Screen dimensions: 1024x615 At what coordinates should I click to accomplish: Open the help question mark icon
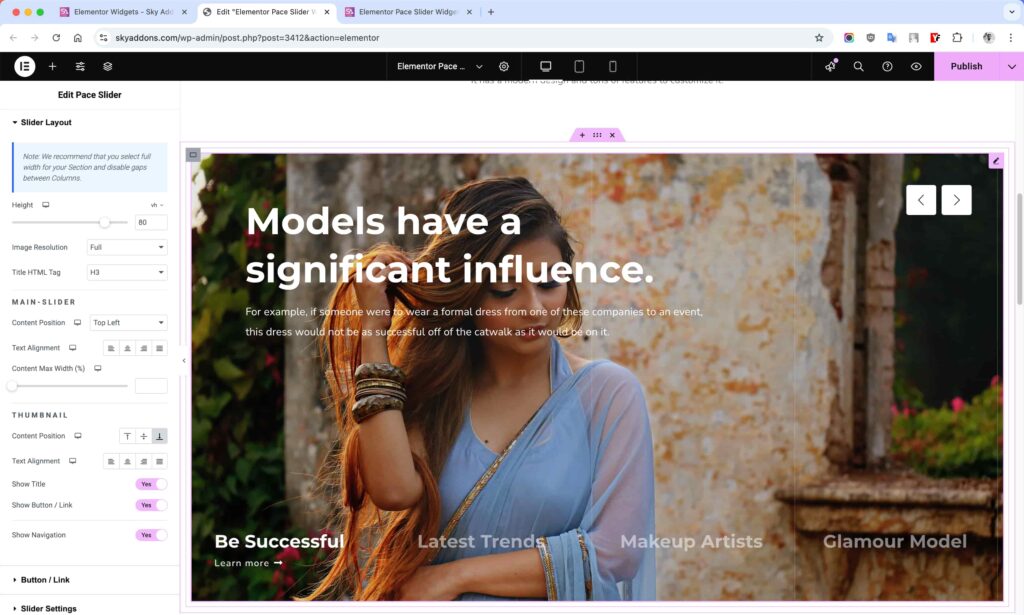887,67
